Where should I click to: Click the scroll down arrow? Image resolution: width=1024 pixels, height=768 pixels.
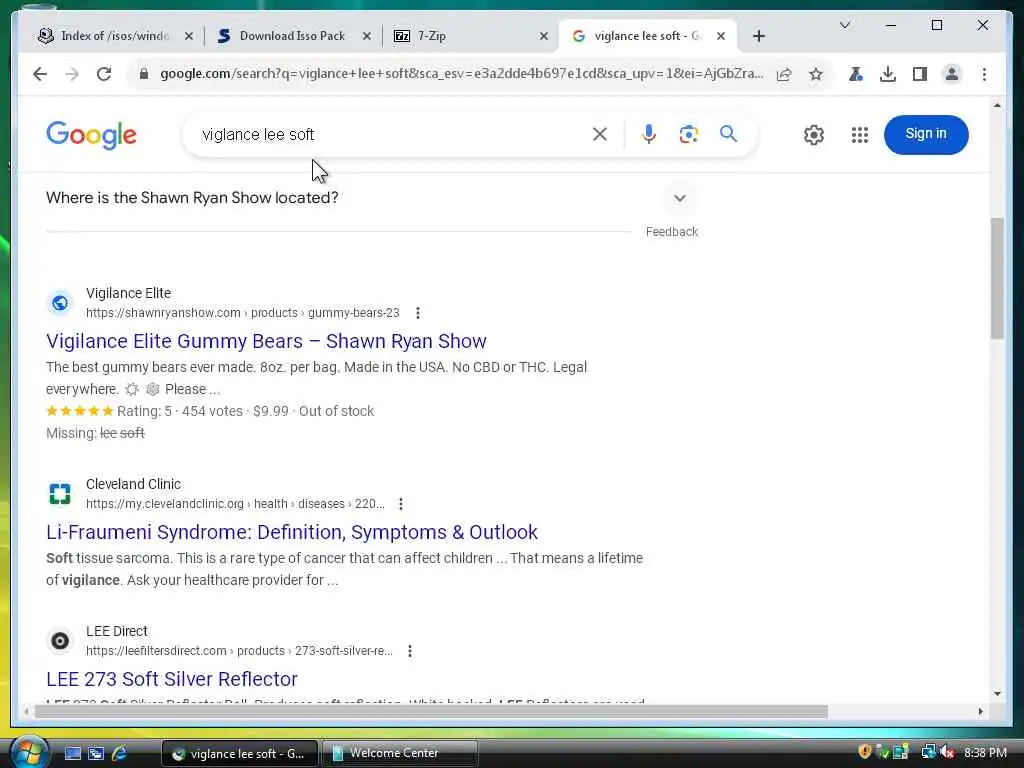tap(997, 694)
